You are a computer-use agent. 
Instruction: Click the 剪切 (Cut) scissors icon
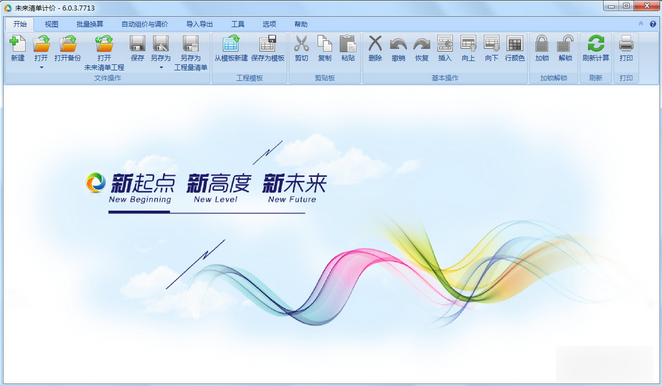tap(301, 43)
